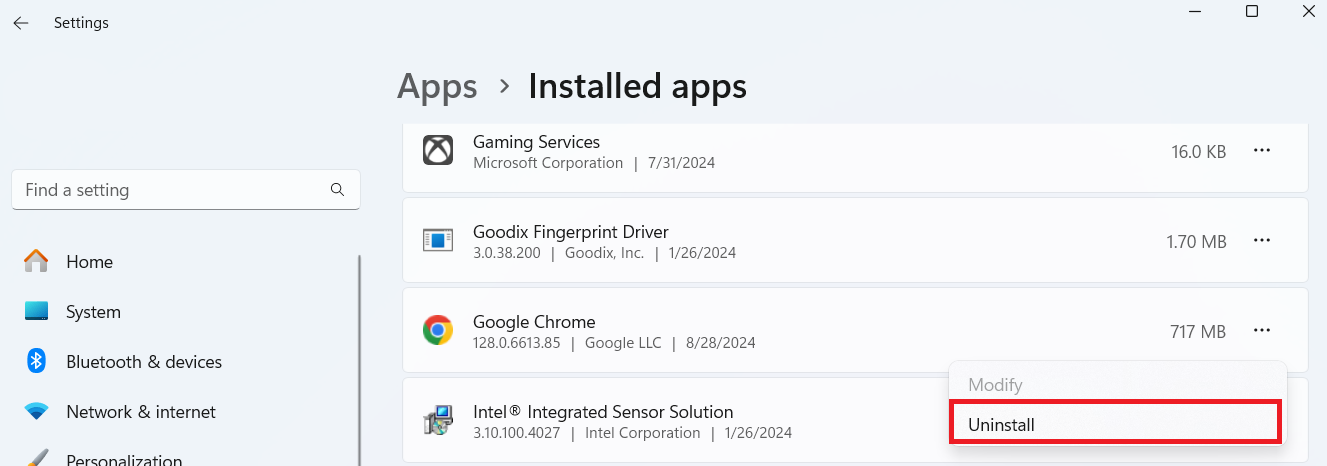
Task: Close the Settings window
Action: [x=1310, y=11]
